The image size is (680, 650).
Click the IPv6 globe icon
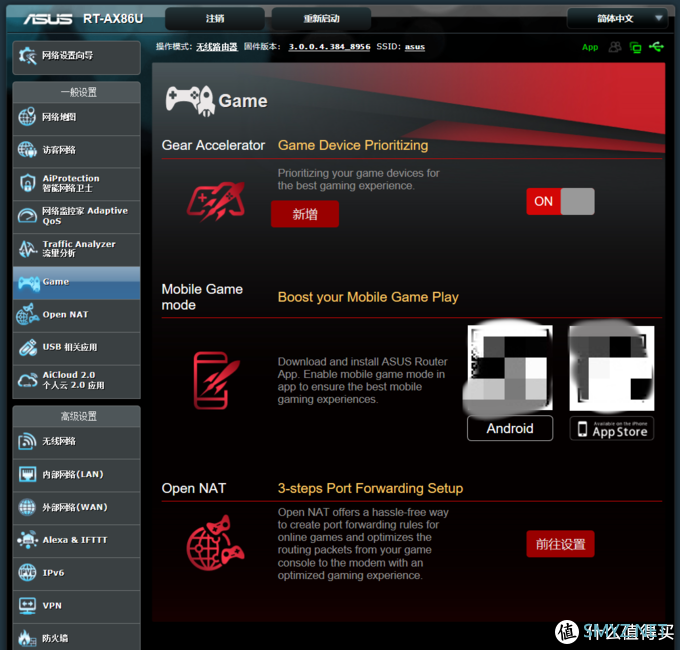point(27,572)
